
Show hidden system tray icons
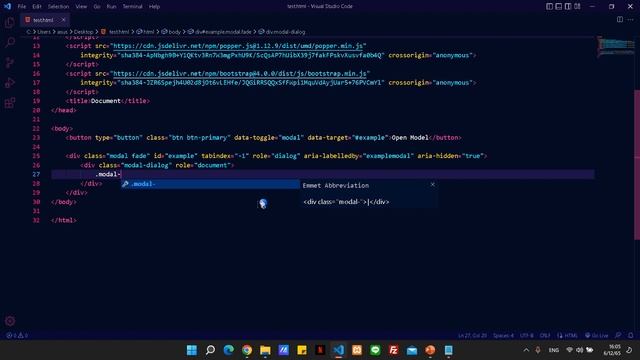[x=526, y=350]
